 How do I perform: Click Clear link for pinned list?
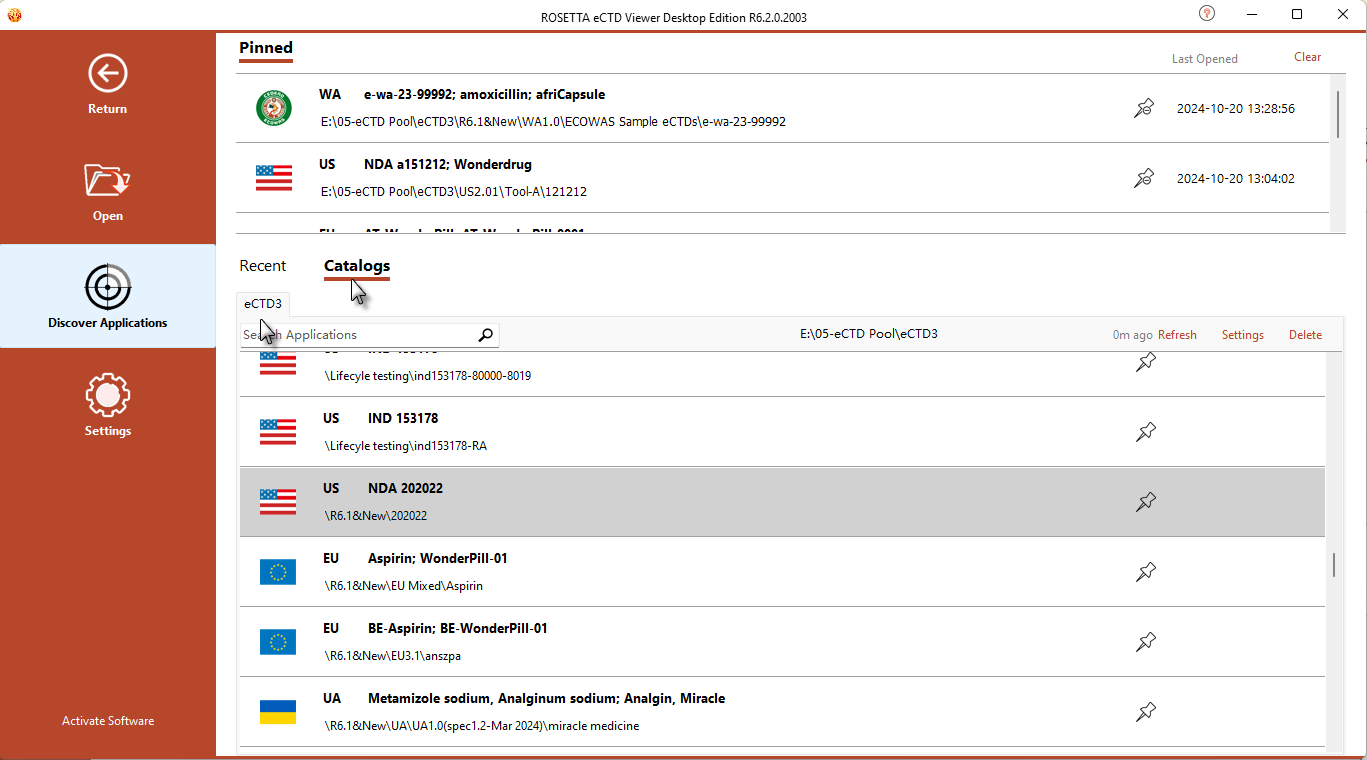coord(1307,57)
